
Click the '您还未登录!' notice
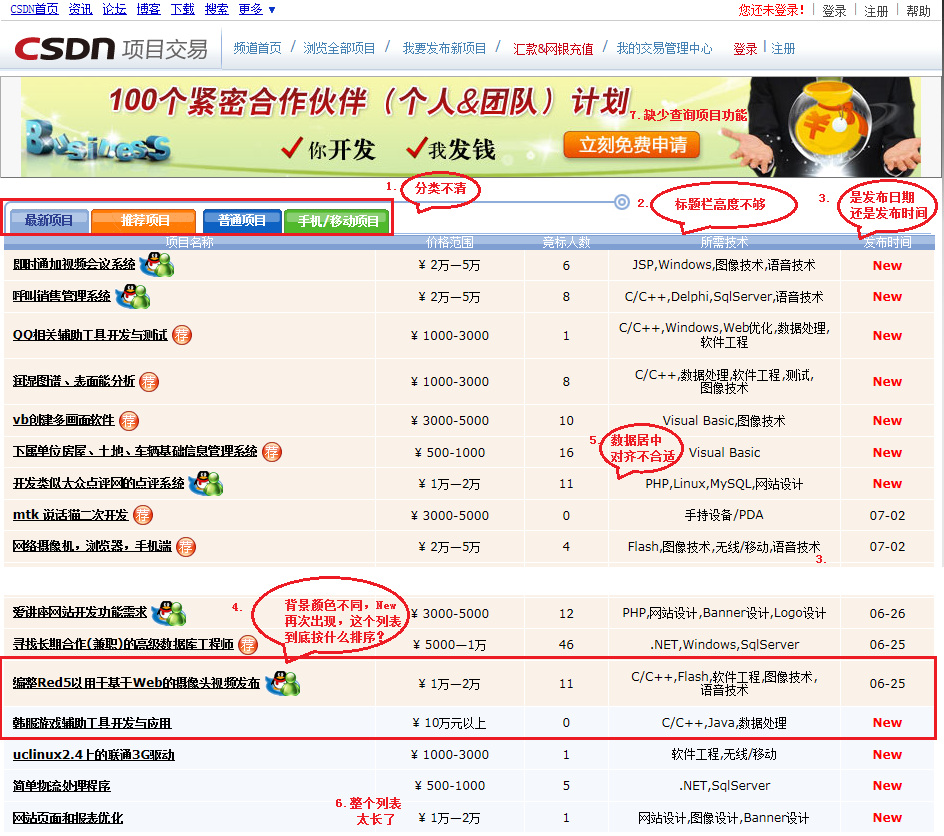pos(771,10)
